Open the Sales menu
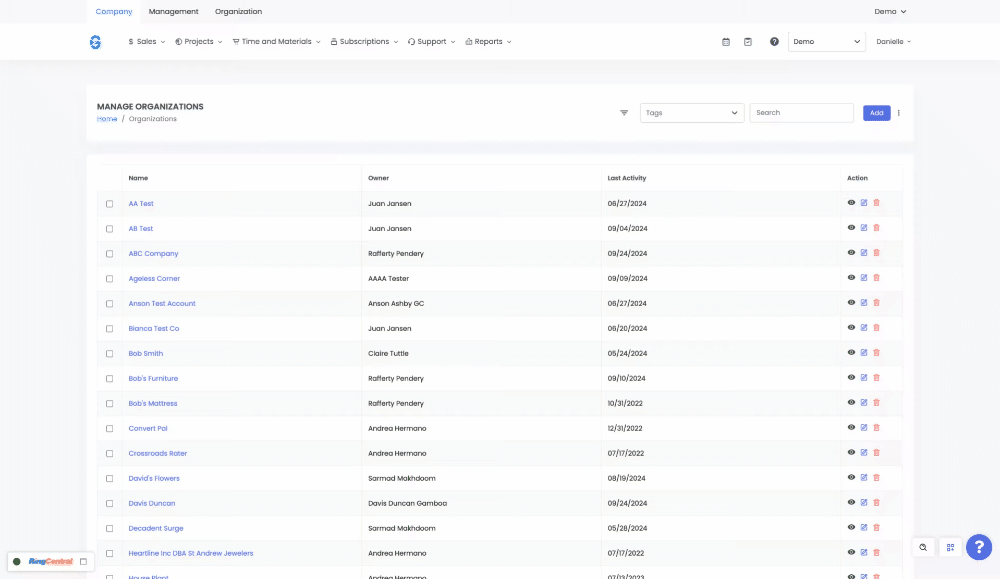The height and width of the screenshot is (579, 1000). [x=146, y=42]
